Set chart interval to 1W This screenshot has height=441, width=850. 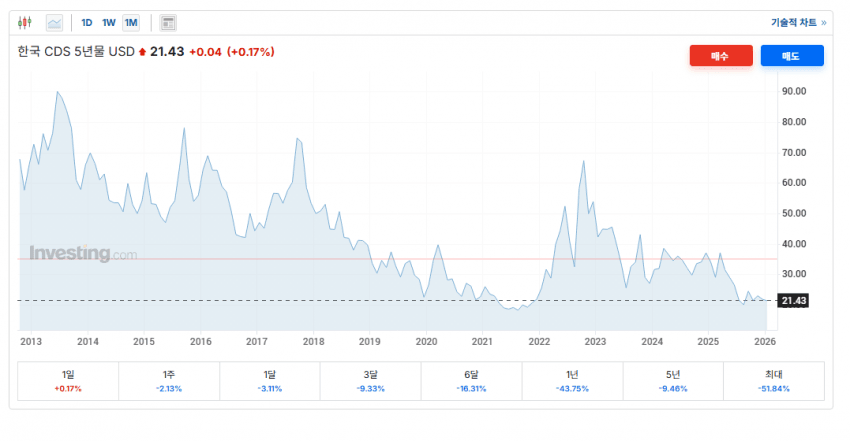(x=109, y=22)
